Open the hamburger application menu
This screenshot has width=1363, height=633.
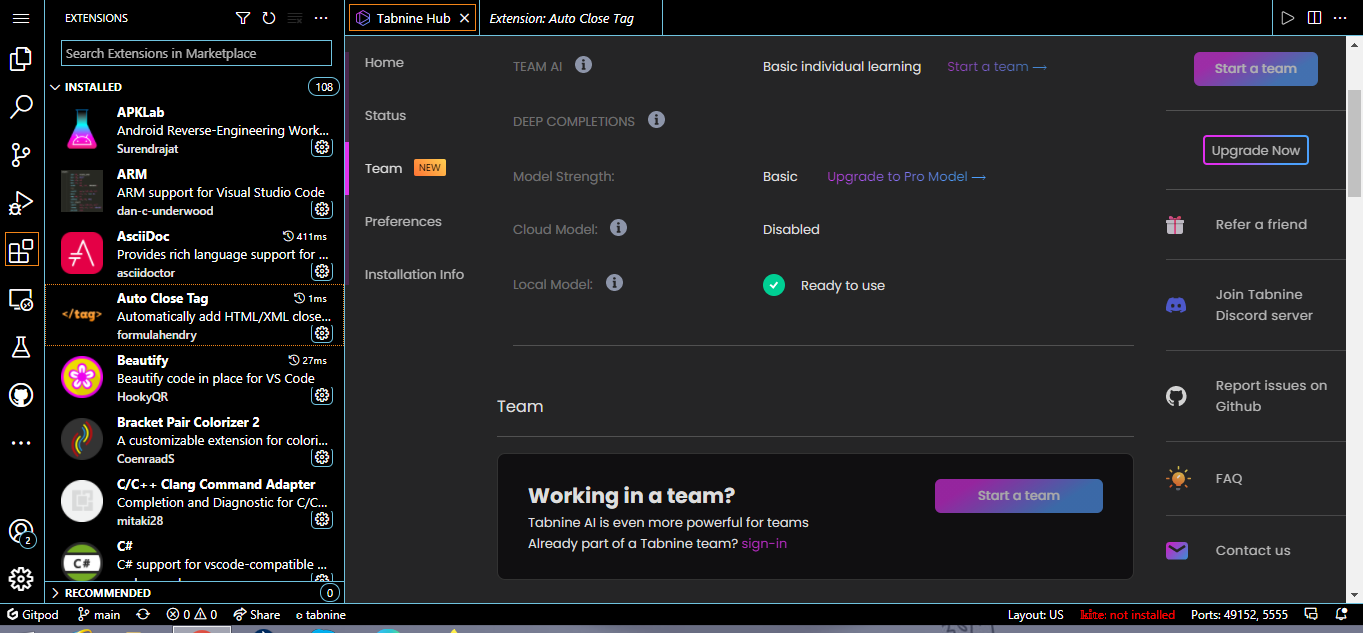point(21,18)
